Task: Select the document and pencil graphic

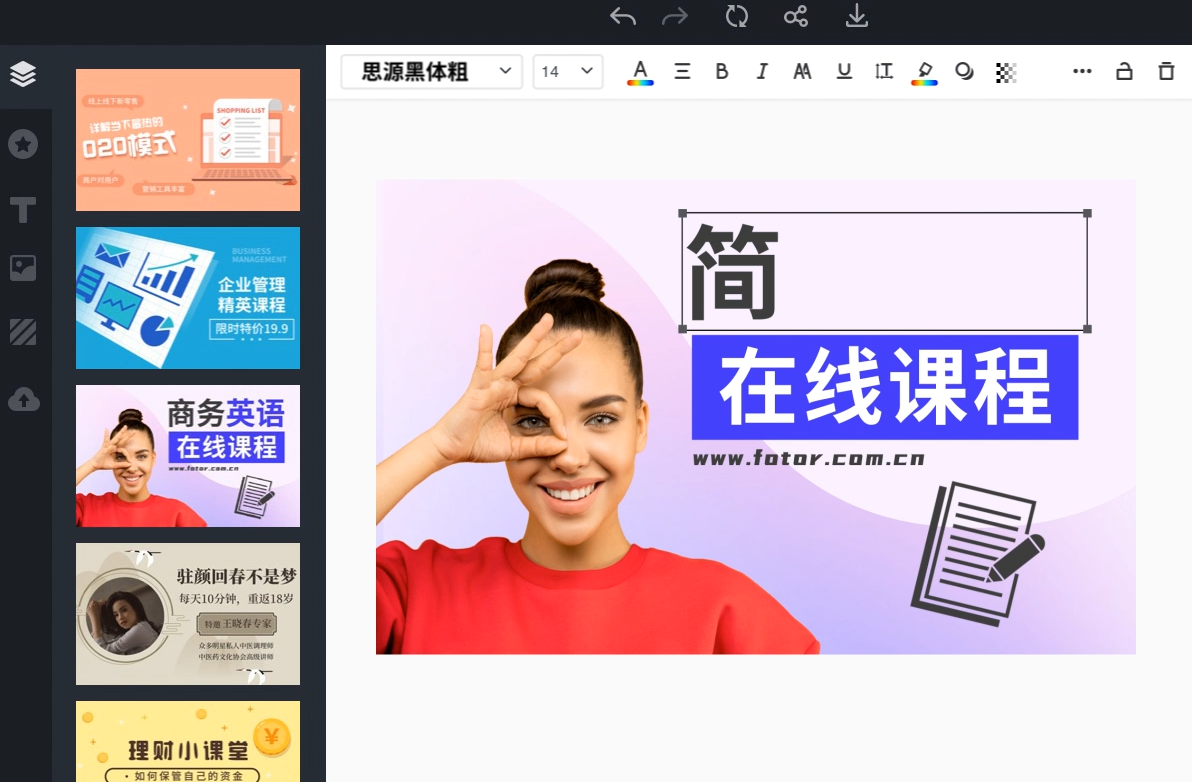Action: (x=978, y=553)
